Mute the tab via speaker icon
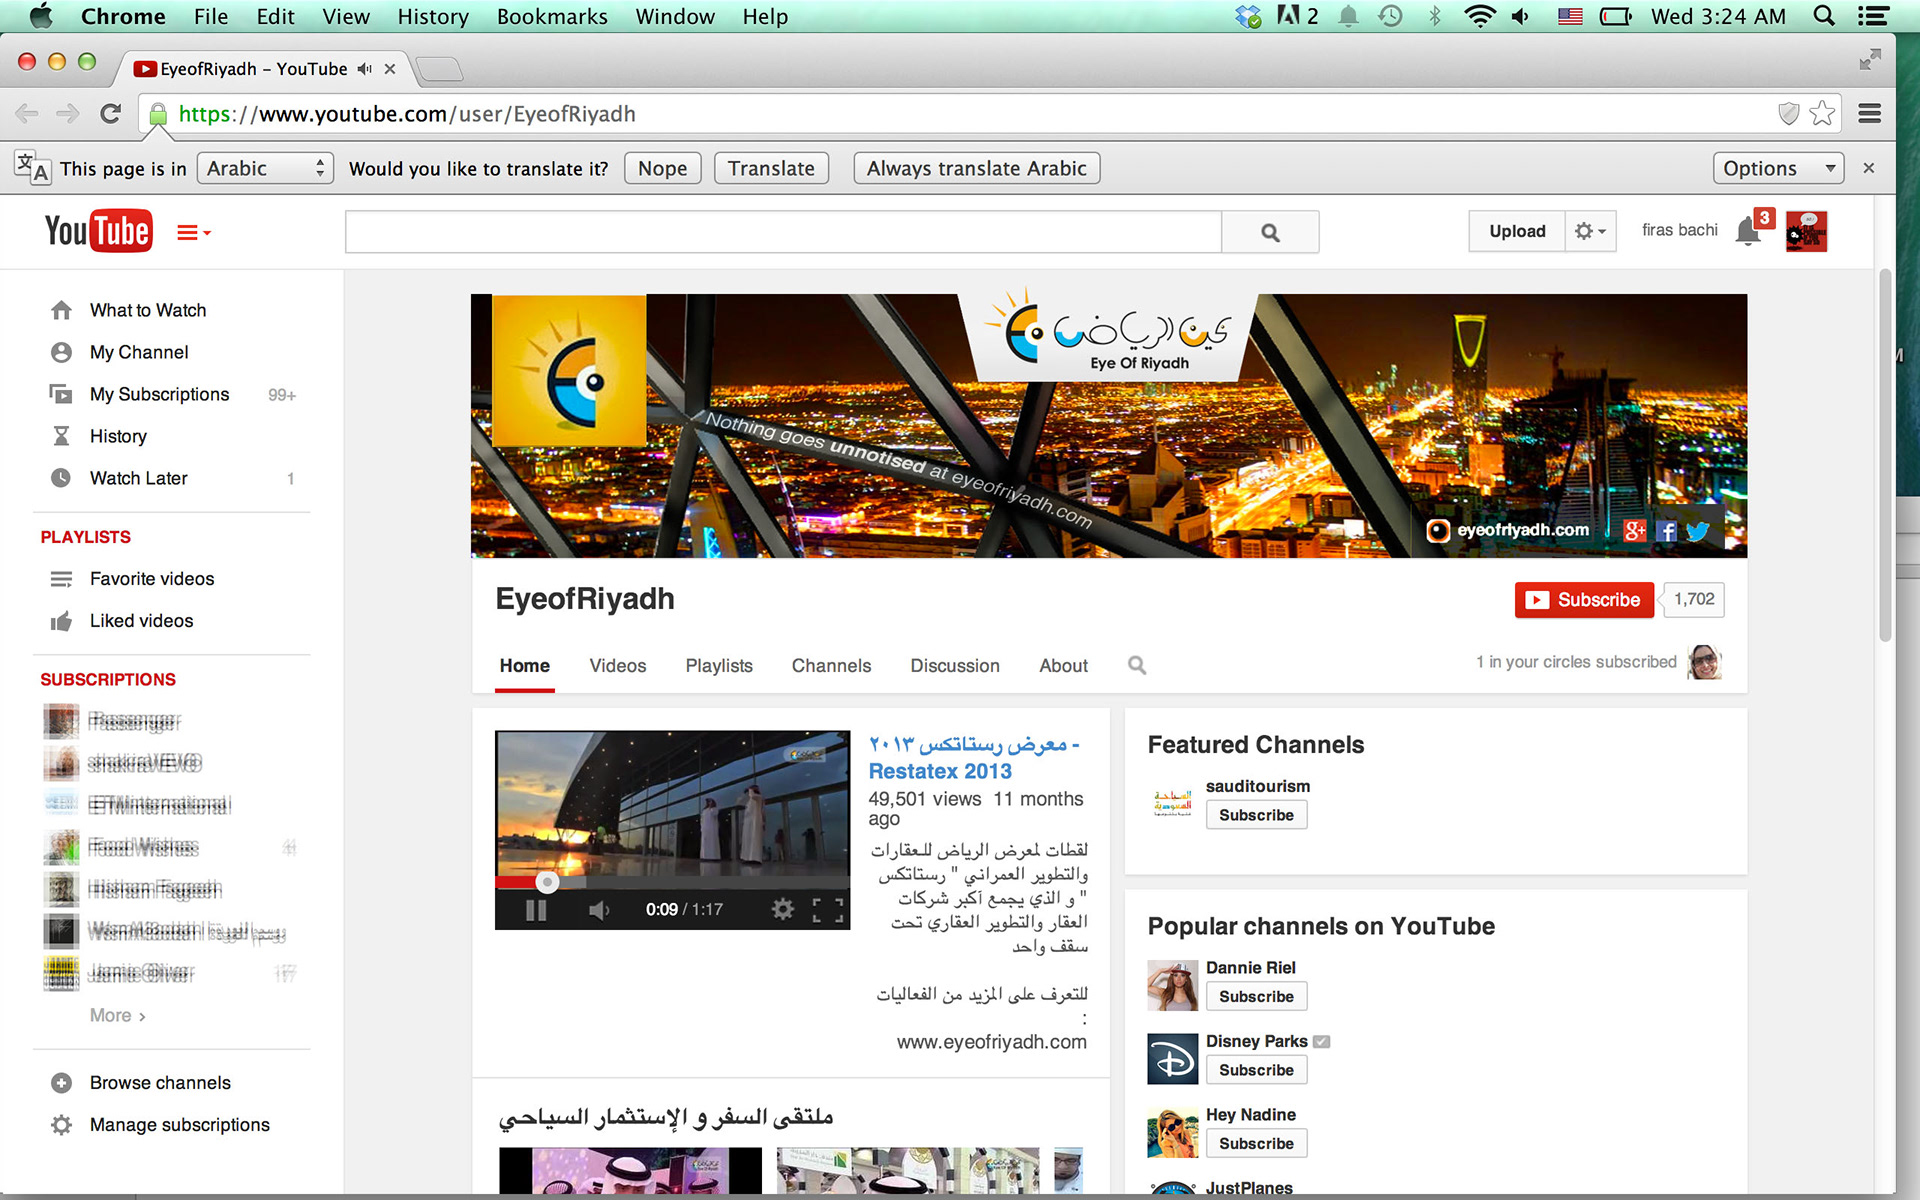 (x=364, y=69)
